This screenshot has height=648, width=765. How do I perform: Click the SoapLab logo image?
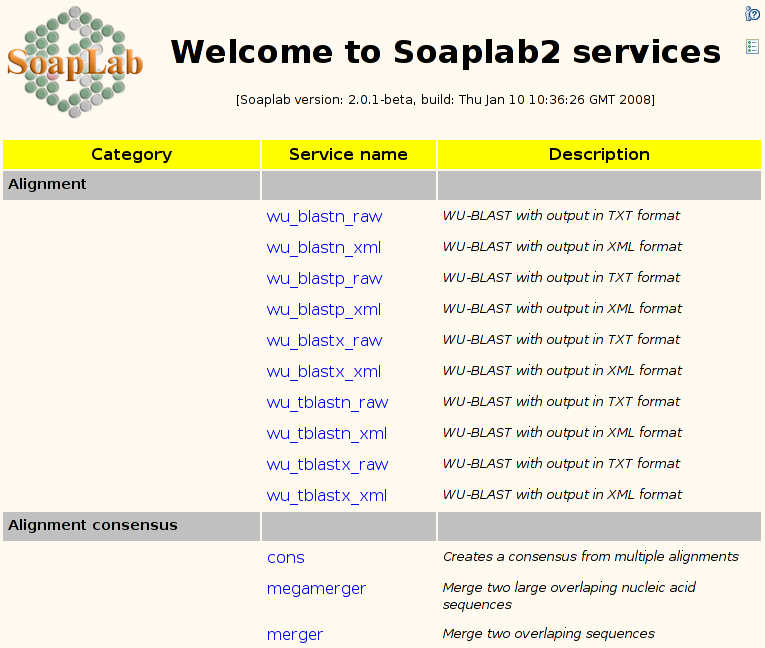coord(74,62)
